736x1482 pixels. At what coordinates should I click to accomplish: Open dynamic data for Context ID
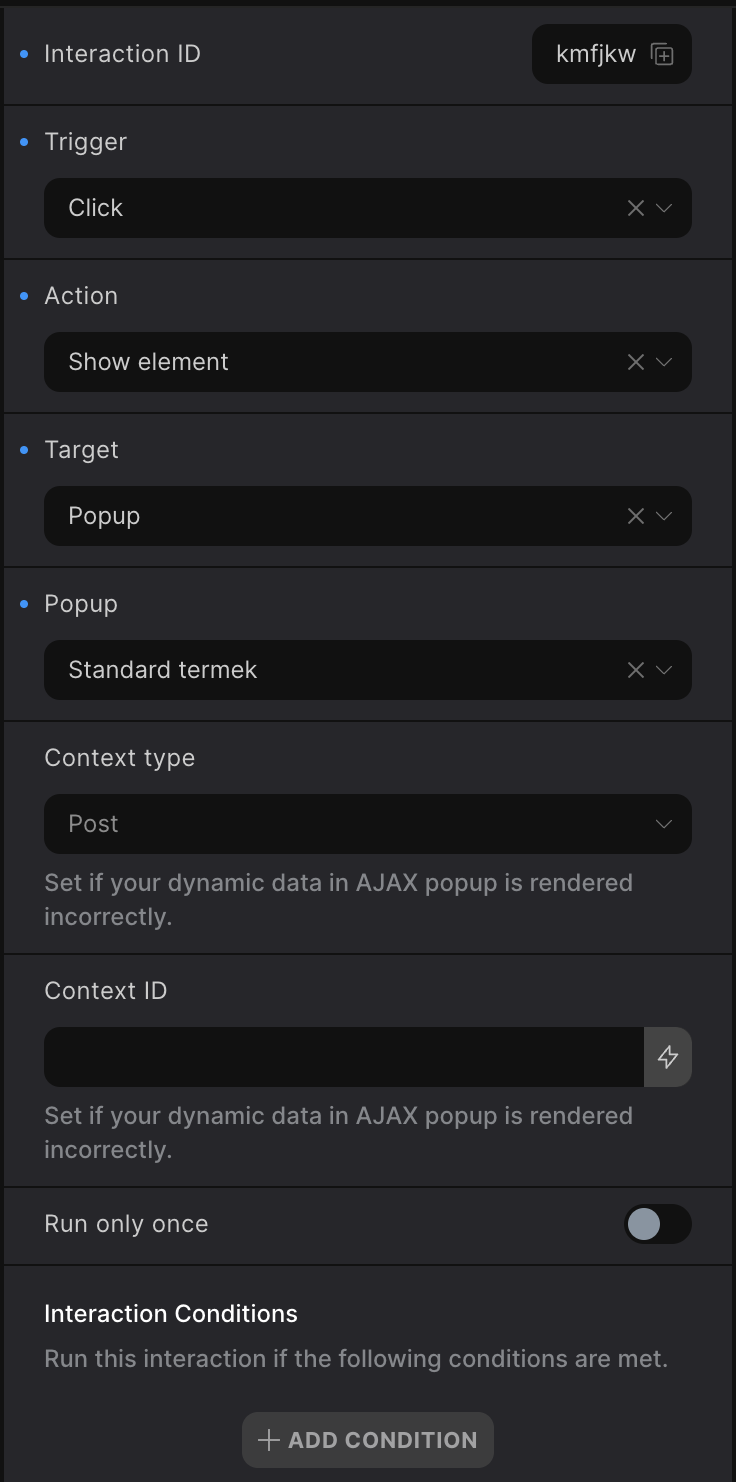[x=668, y=1057]
